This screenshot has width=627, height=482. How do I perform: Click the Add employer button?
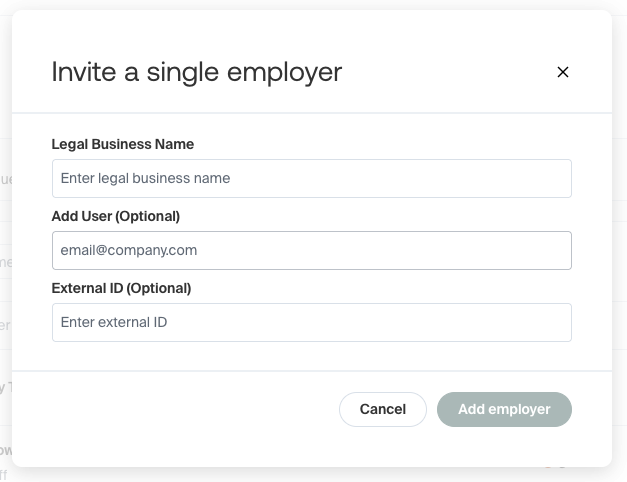(504, 409)
